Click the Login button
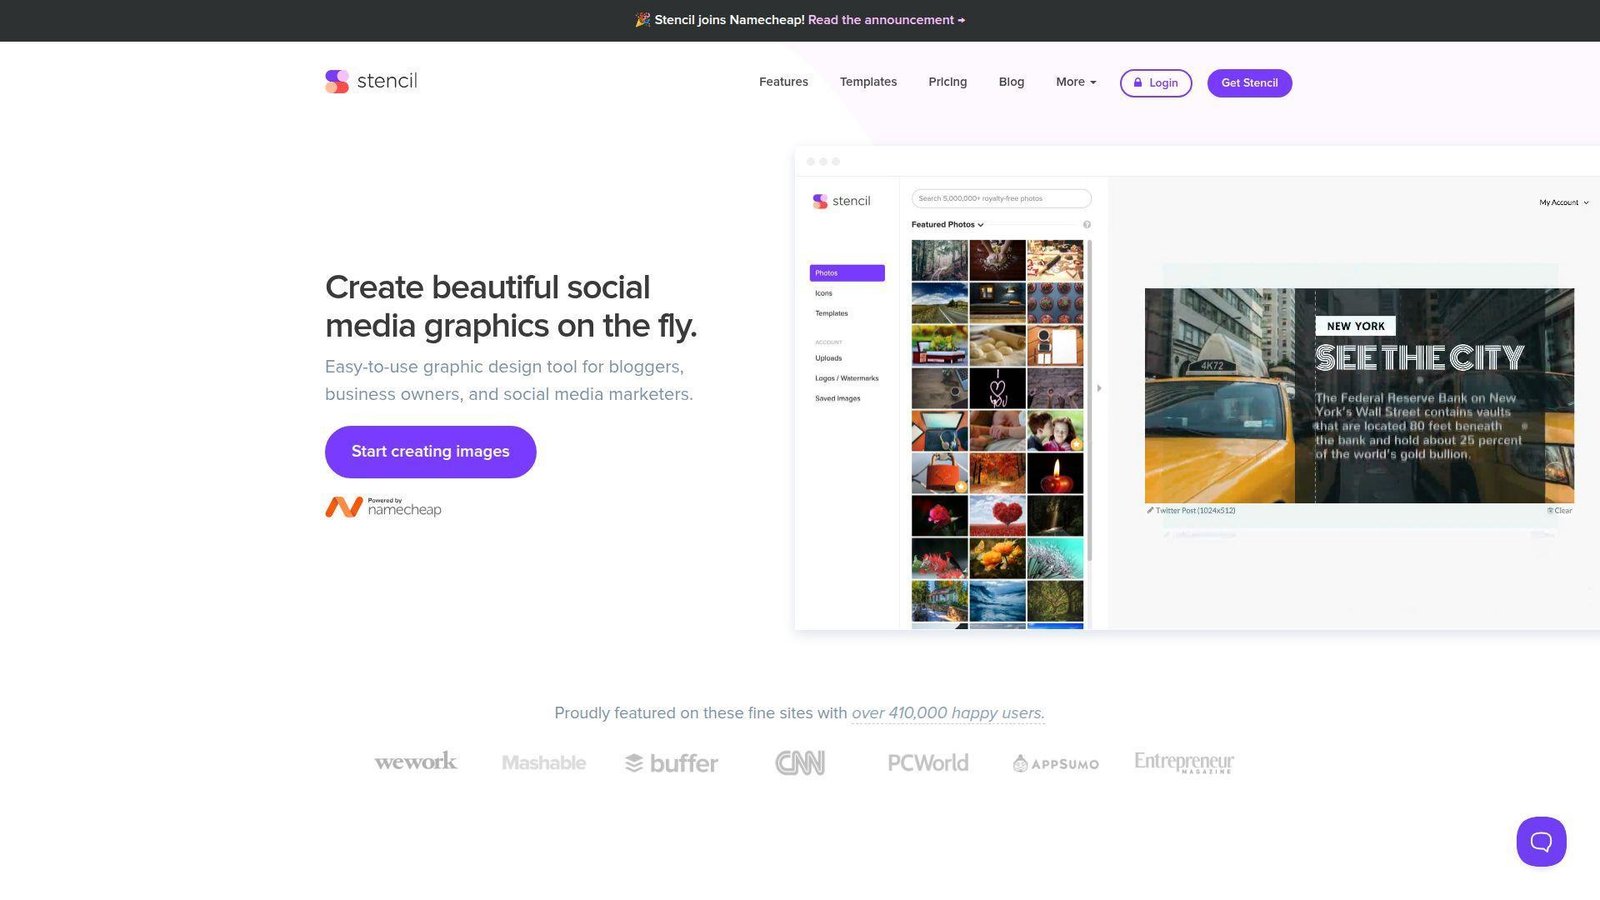This screenshot has width=1600, height=900. 1156,83
